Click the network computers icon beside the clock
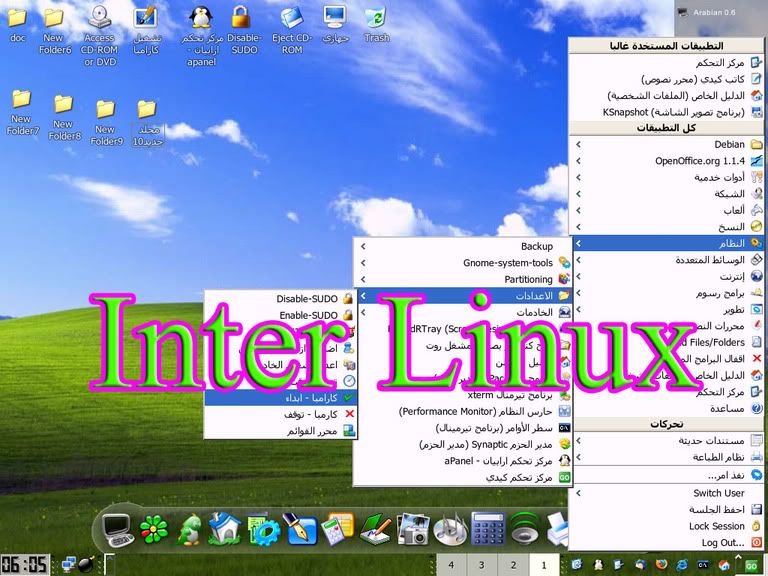The width and height of the screenshot is (768, 576). [69, 565]
